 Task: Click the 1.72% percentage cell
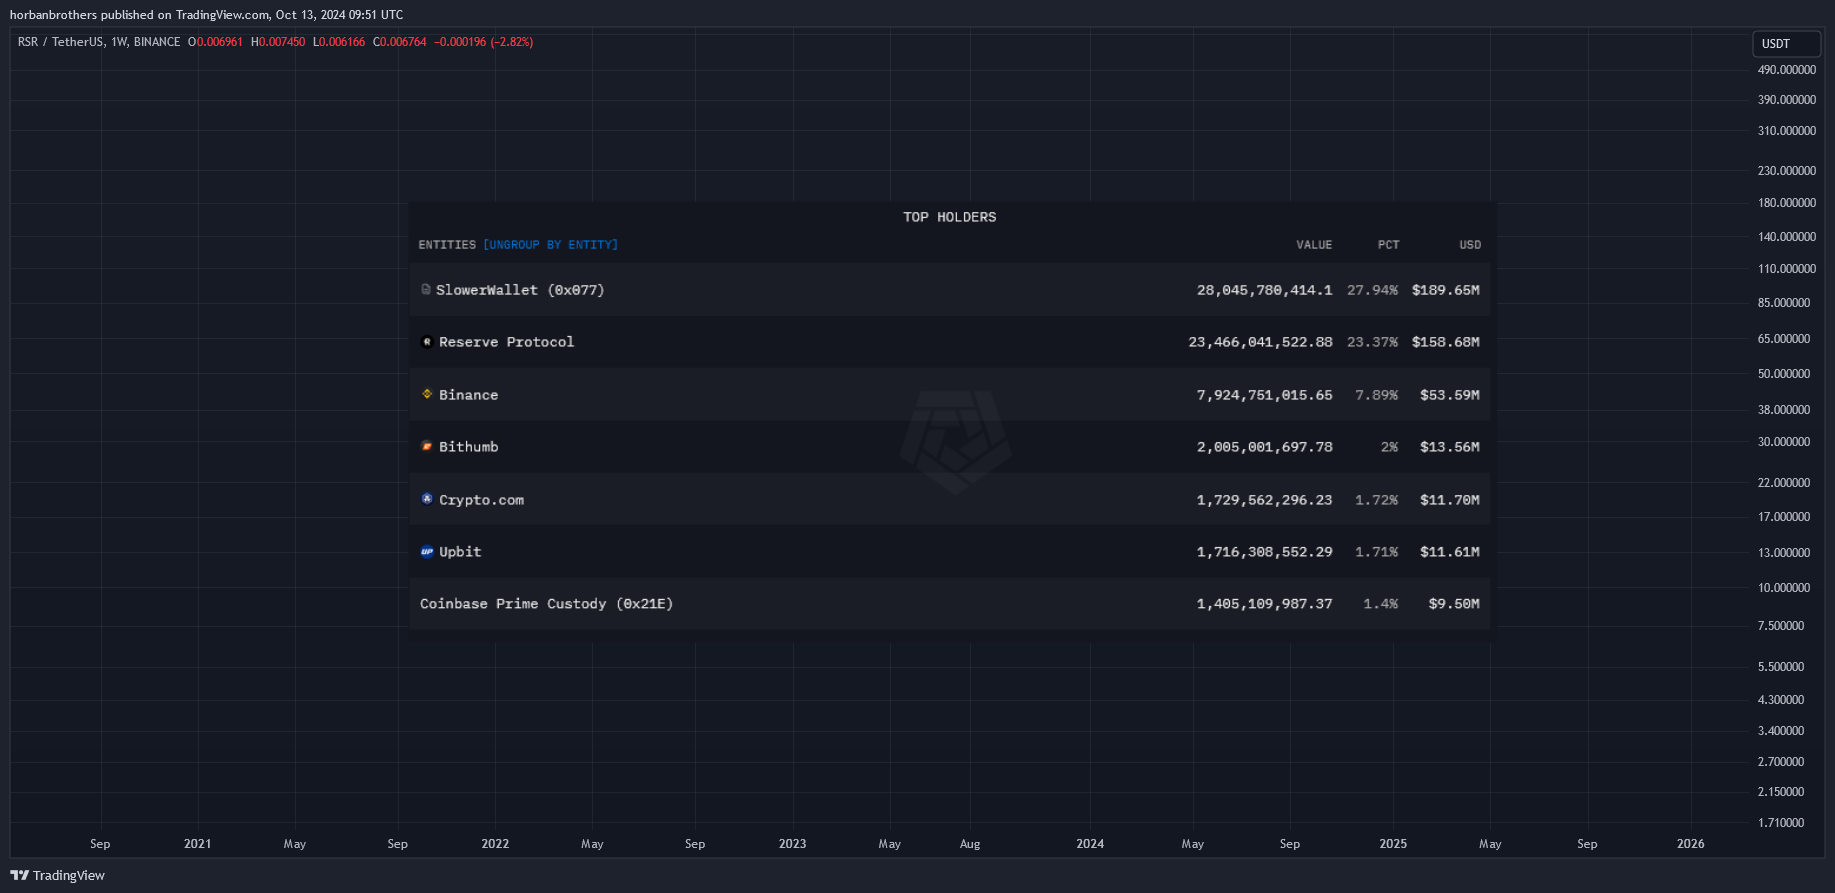(x=1376, y=500)
